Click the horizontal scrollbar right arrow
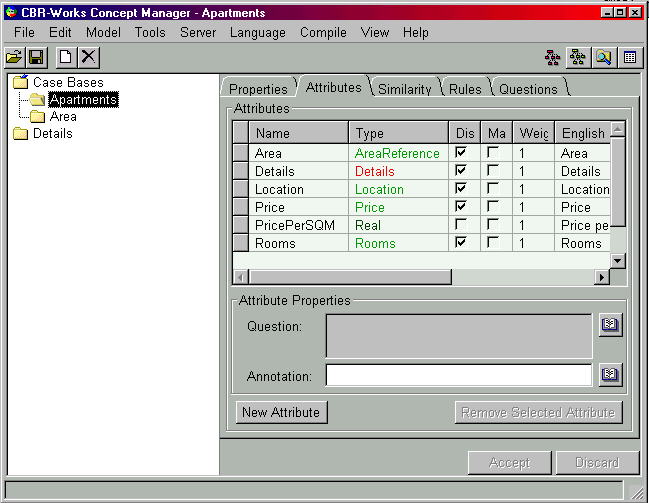The height and width of the screenshot is (503, 649). click(x=601, y=277)
